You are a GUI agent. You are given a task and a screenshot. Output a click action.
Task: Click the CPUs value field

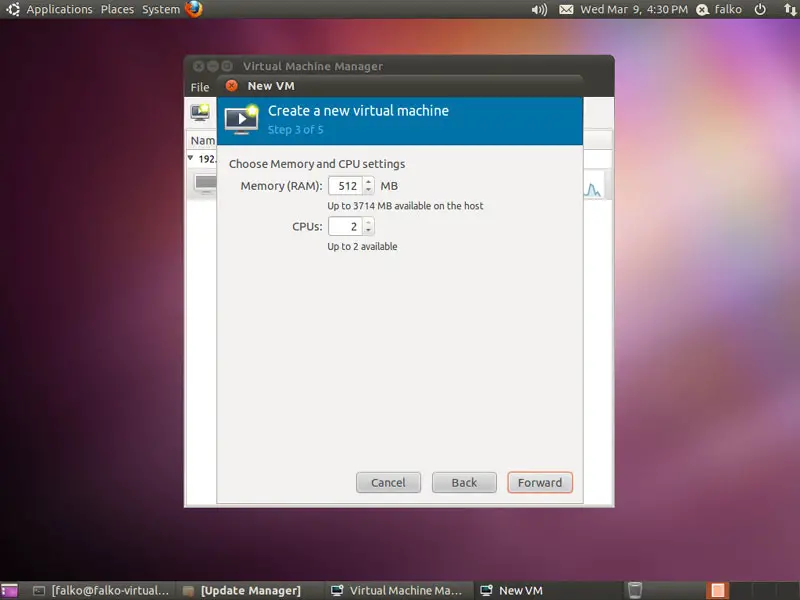click(345, 227)
